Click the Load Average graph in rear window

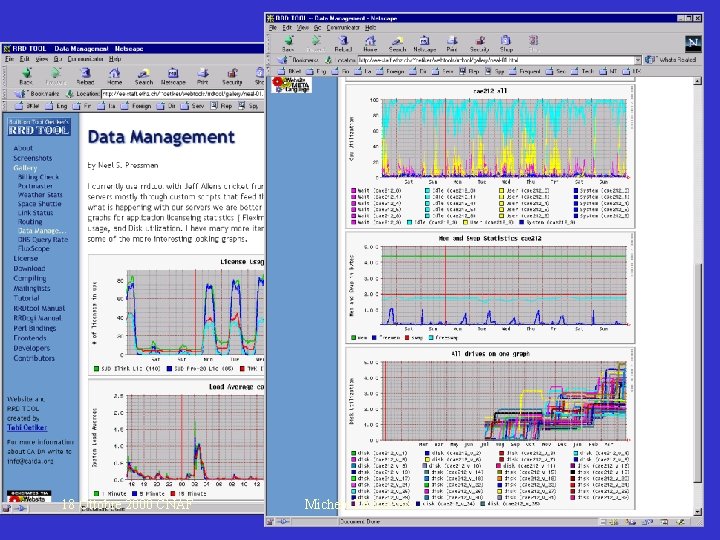point(176,441)
